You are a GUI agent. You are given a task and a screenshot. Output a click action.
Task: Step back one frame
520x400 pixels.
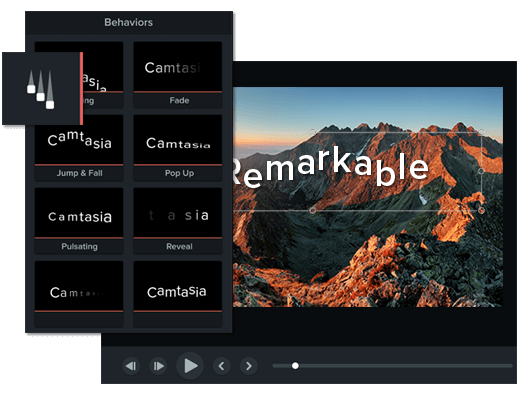pyautogui.click(x=131, y=366)
